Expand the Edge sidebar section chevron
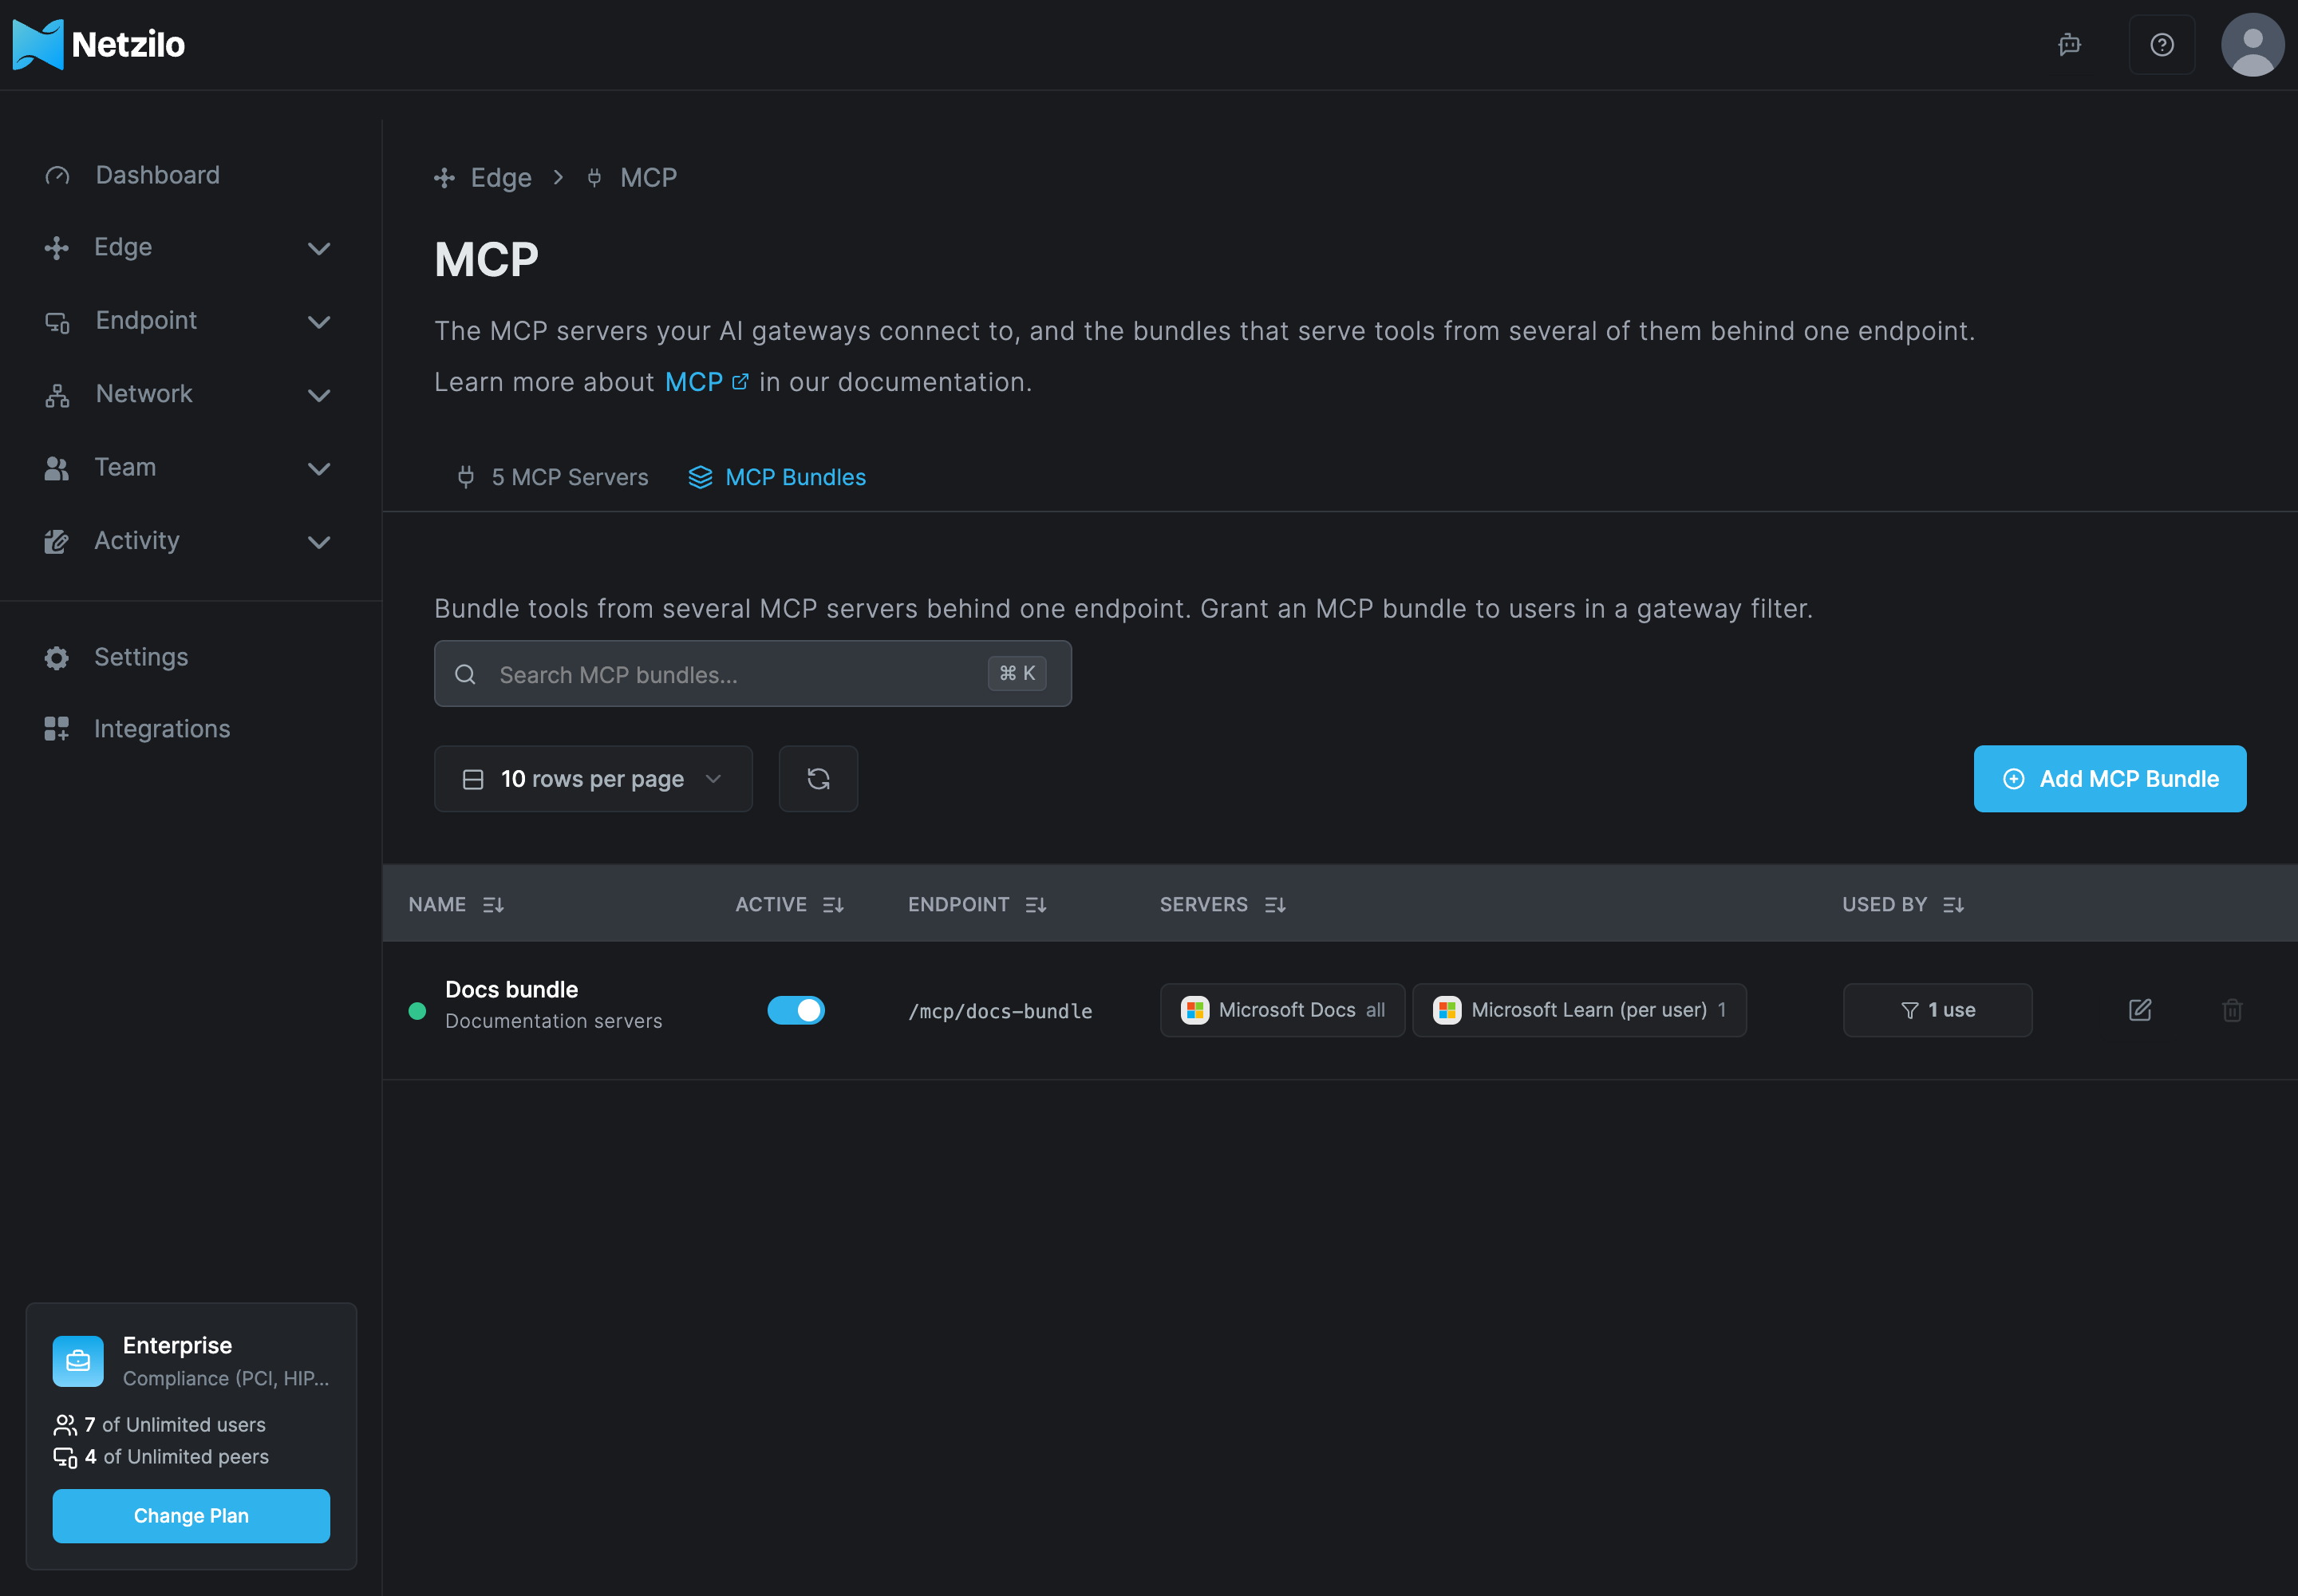This screenshot has height=1596, width=2298. coord(319,248)
